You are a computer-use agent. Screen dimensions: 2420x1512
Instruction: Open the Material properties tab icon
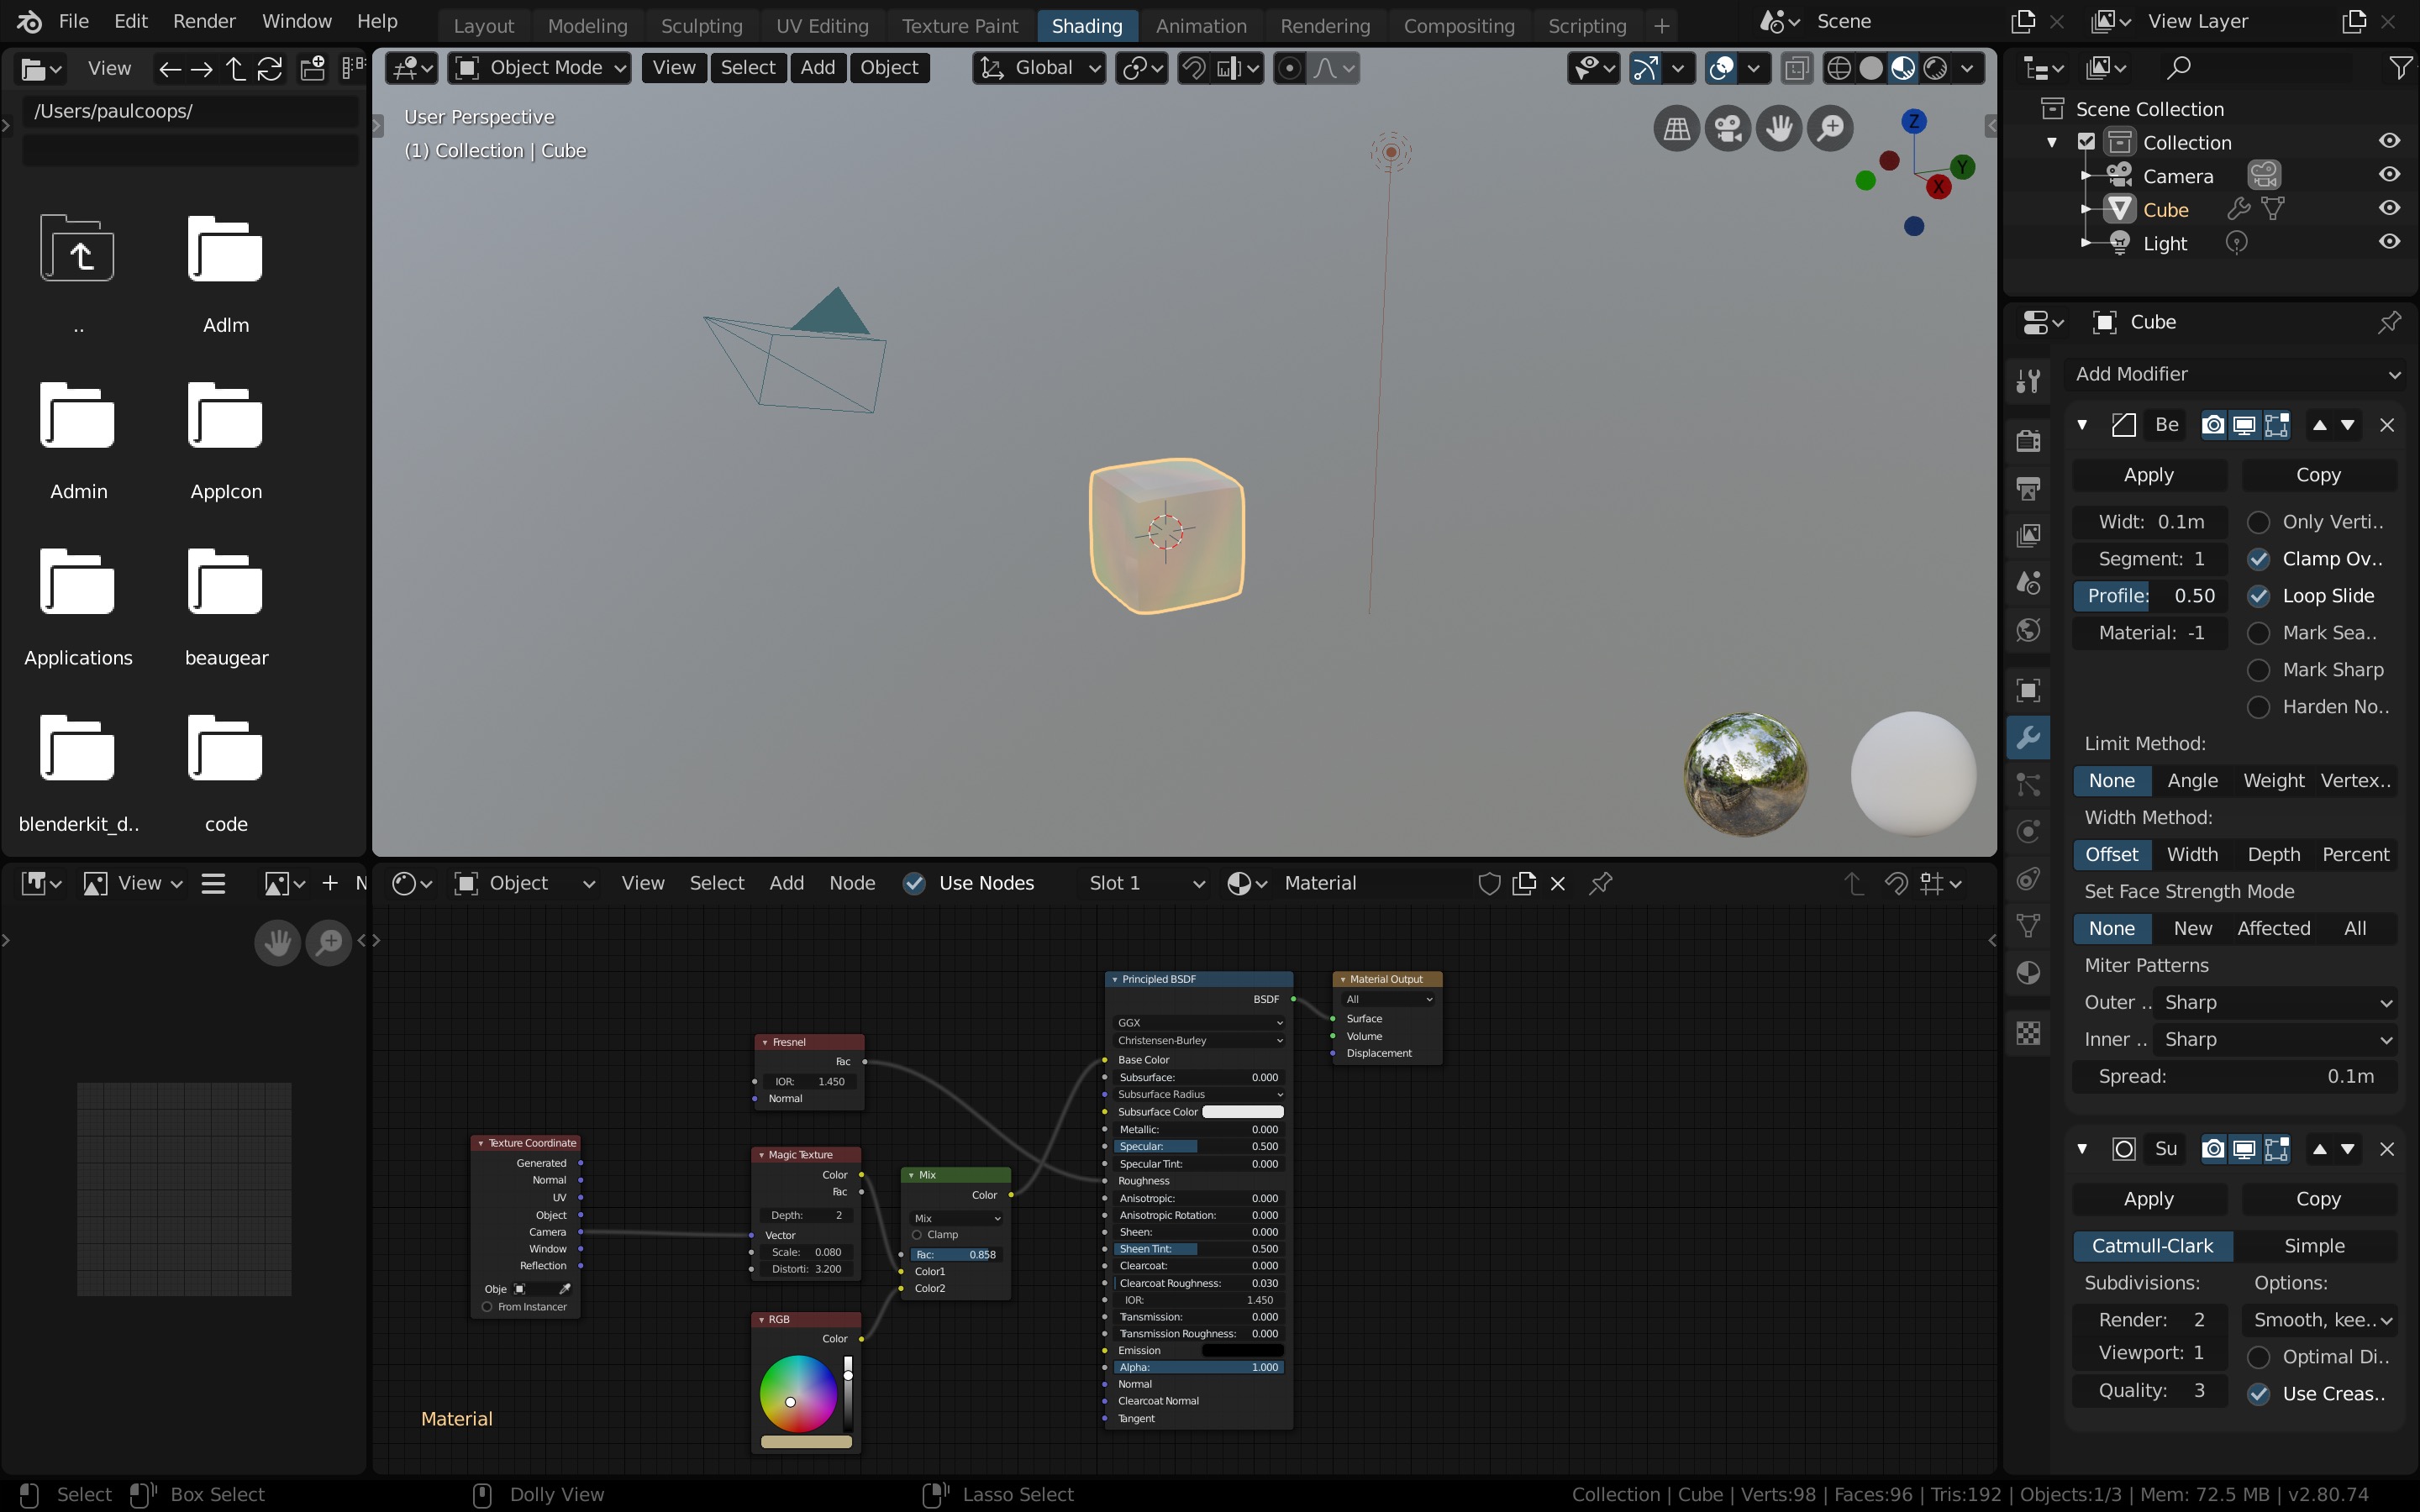[2028, 973]
